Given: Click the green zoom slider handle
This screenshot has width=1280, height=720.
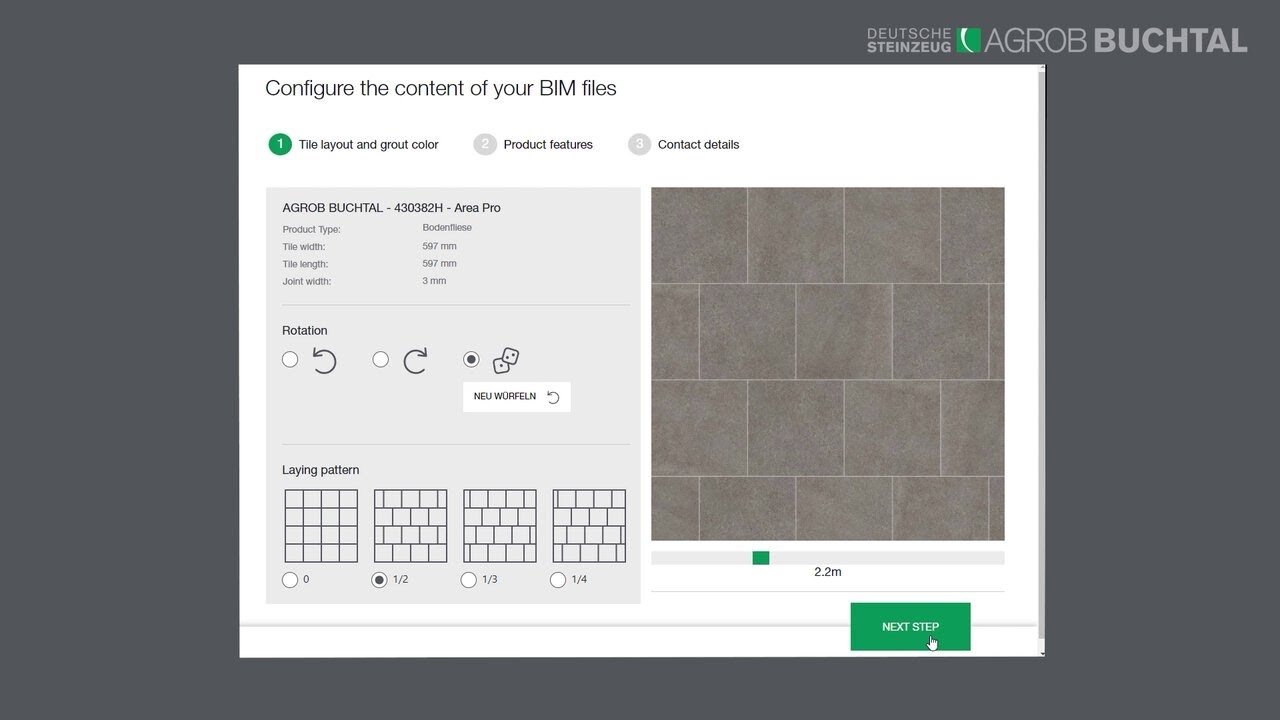Looking at the screenshot, I should point(761,558).
